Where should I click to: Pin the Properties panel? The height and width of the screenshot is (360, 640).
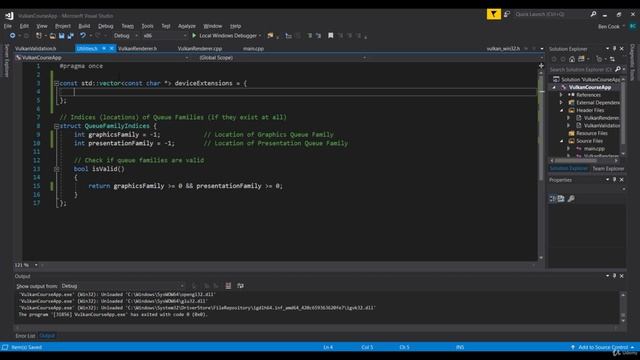click(x=614, y=180)
